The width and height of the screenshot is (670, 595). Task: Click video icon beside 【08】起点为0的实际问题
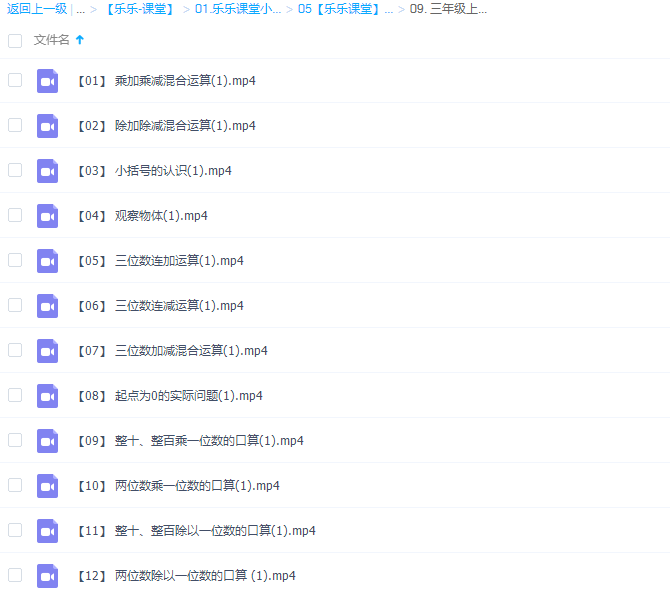pos(47,396)
